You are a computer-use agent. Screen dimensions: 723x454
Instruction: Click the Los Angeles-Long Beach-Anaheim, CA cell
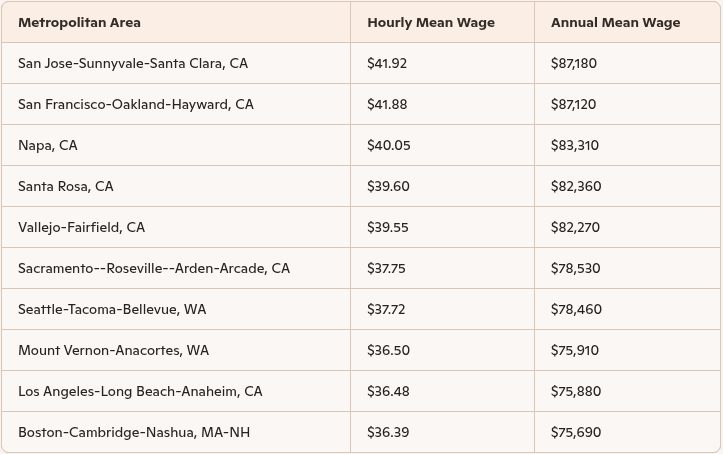click(x=140, y=391)
